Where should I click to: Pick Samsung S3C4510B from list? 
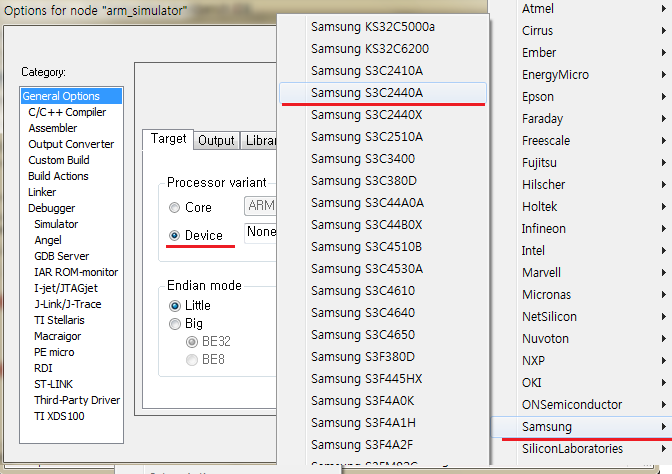coord(383,247)
